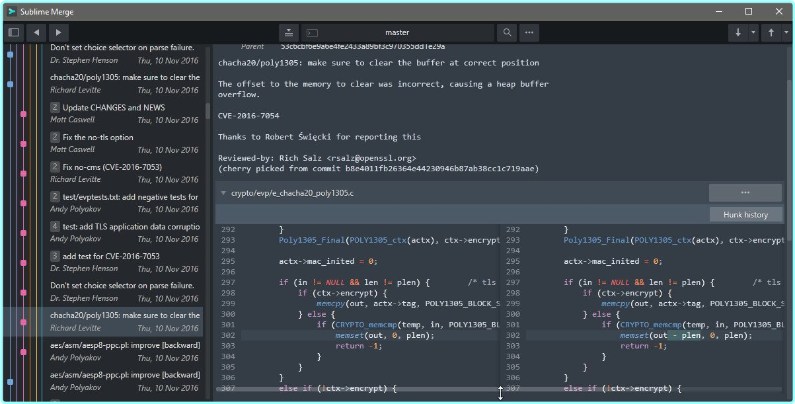Click the stash changes icon
795x404 pixels.
click(288, 32)
